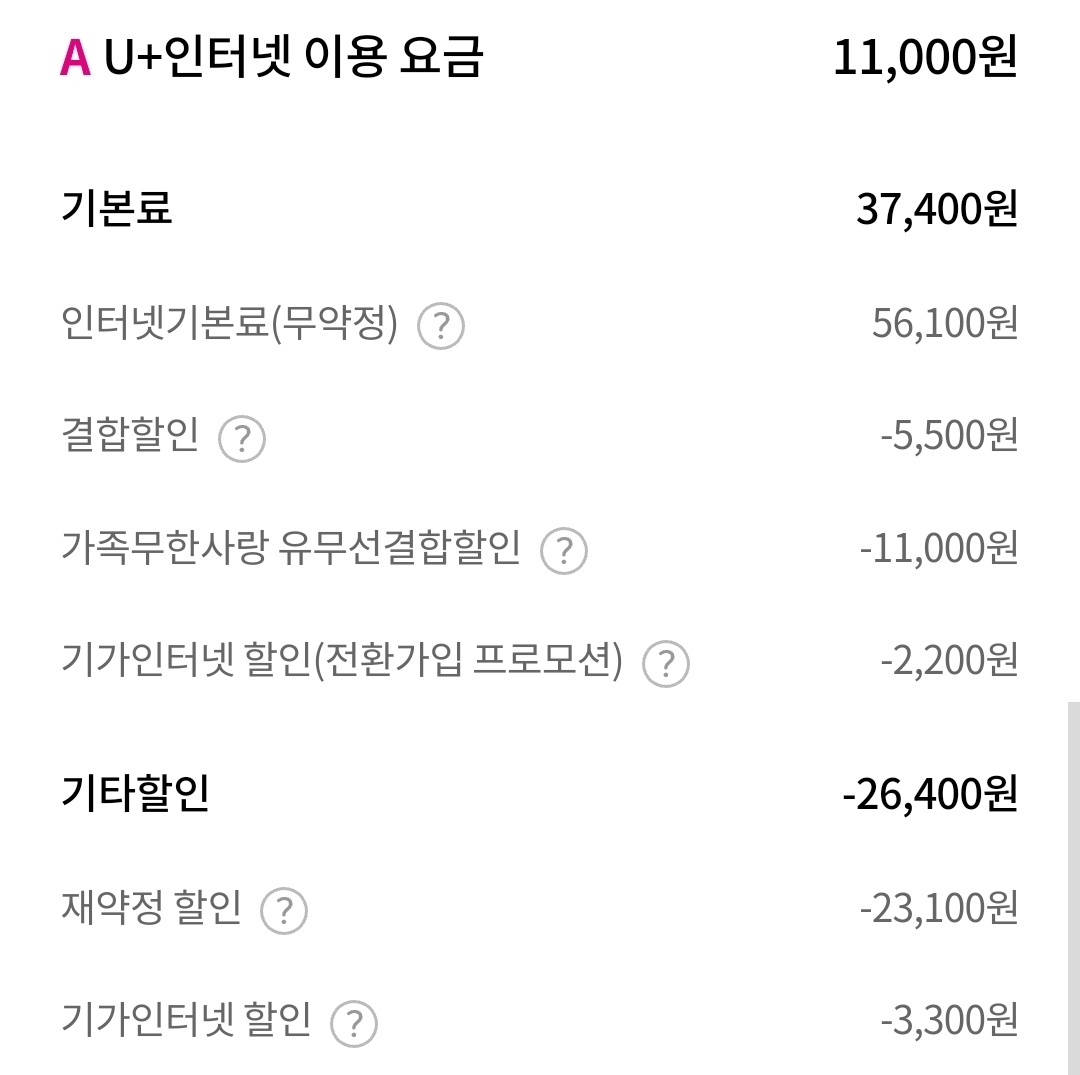Select the 재약정 할인 label text
The width and height of the screenshot is (1080, 1075).
coord(151,909)
